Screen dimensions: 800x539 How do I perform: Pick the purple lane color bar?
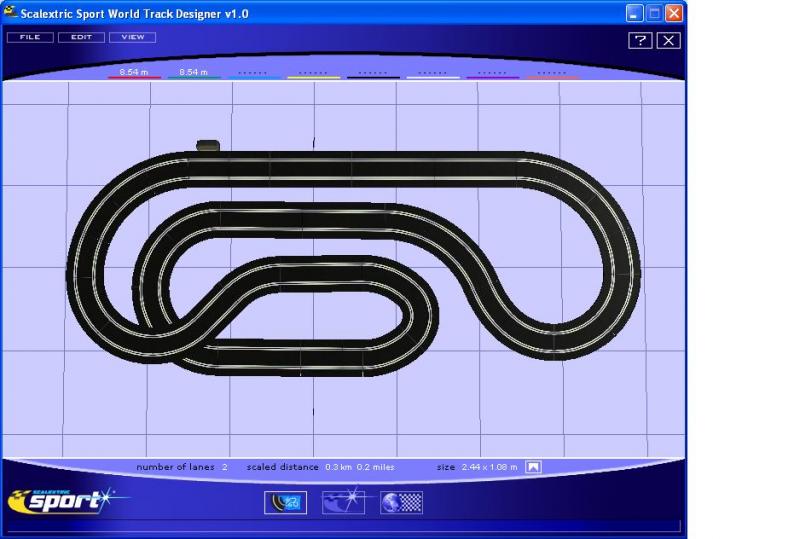492,75
